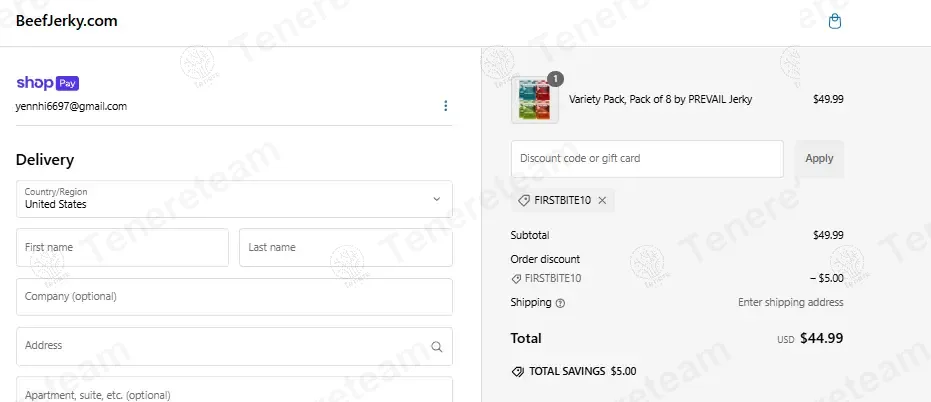This screenshot has height=402, width=931.
Task: Click the Order discount FIRSTBITE10 tag icon
Action: pyautogui.click(x=516, y=279)
